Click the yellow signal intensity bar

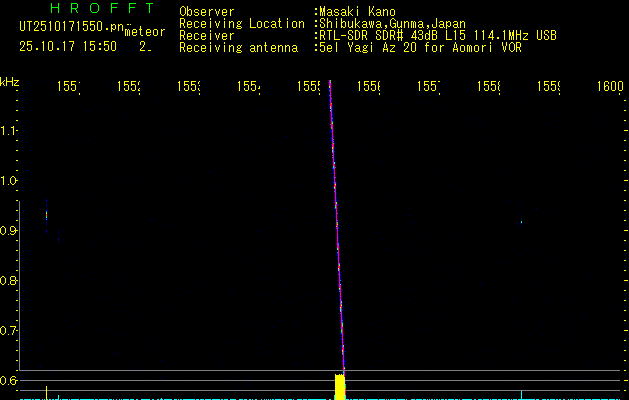coord(340,387)
